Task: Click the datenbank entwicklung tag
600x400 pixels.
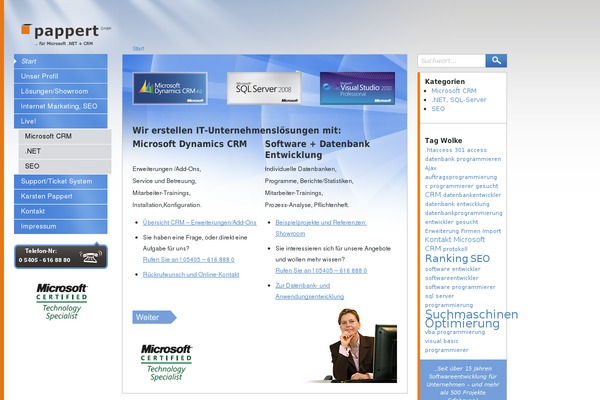Action: click(x=457, y=204)
